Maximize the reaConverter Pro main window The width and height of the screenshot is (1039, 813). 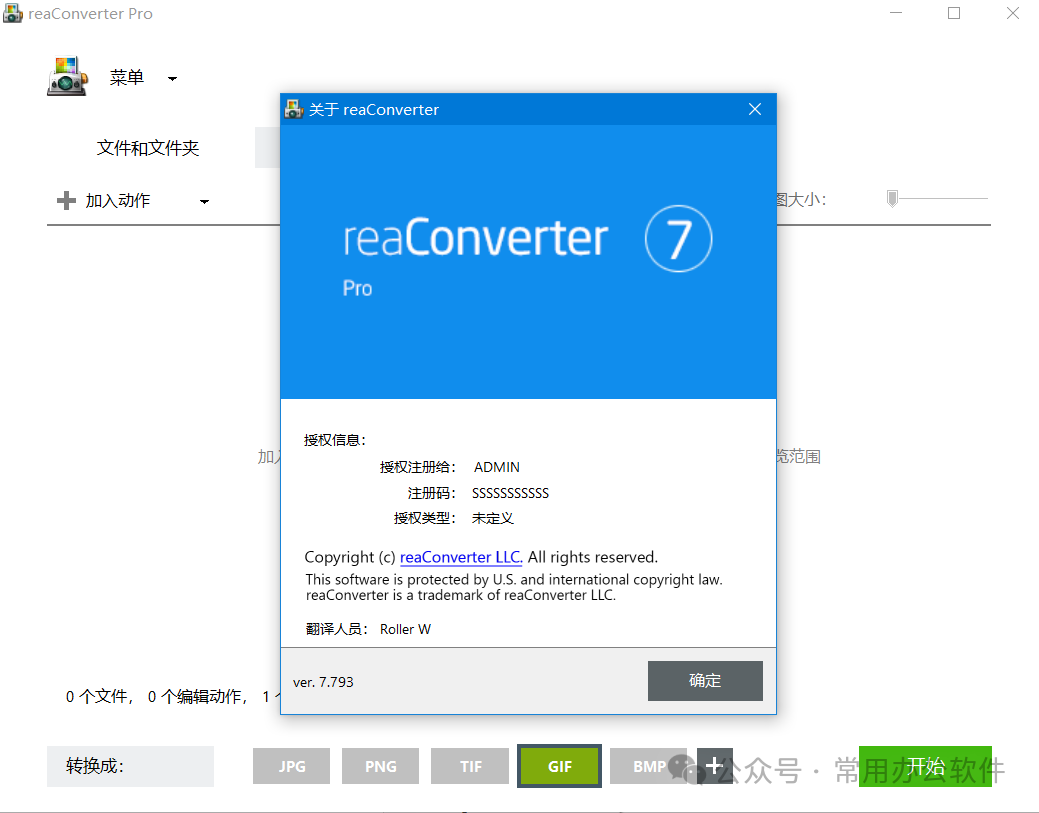point(954,14)
